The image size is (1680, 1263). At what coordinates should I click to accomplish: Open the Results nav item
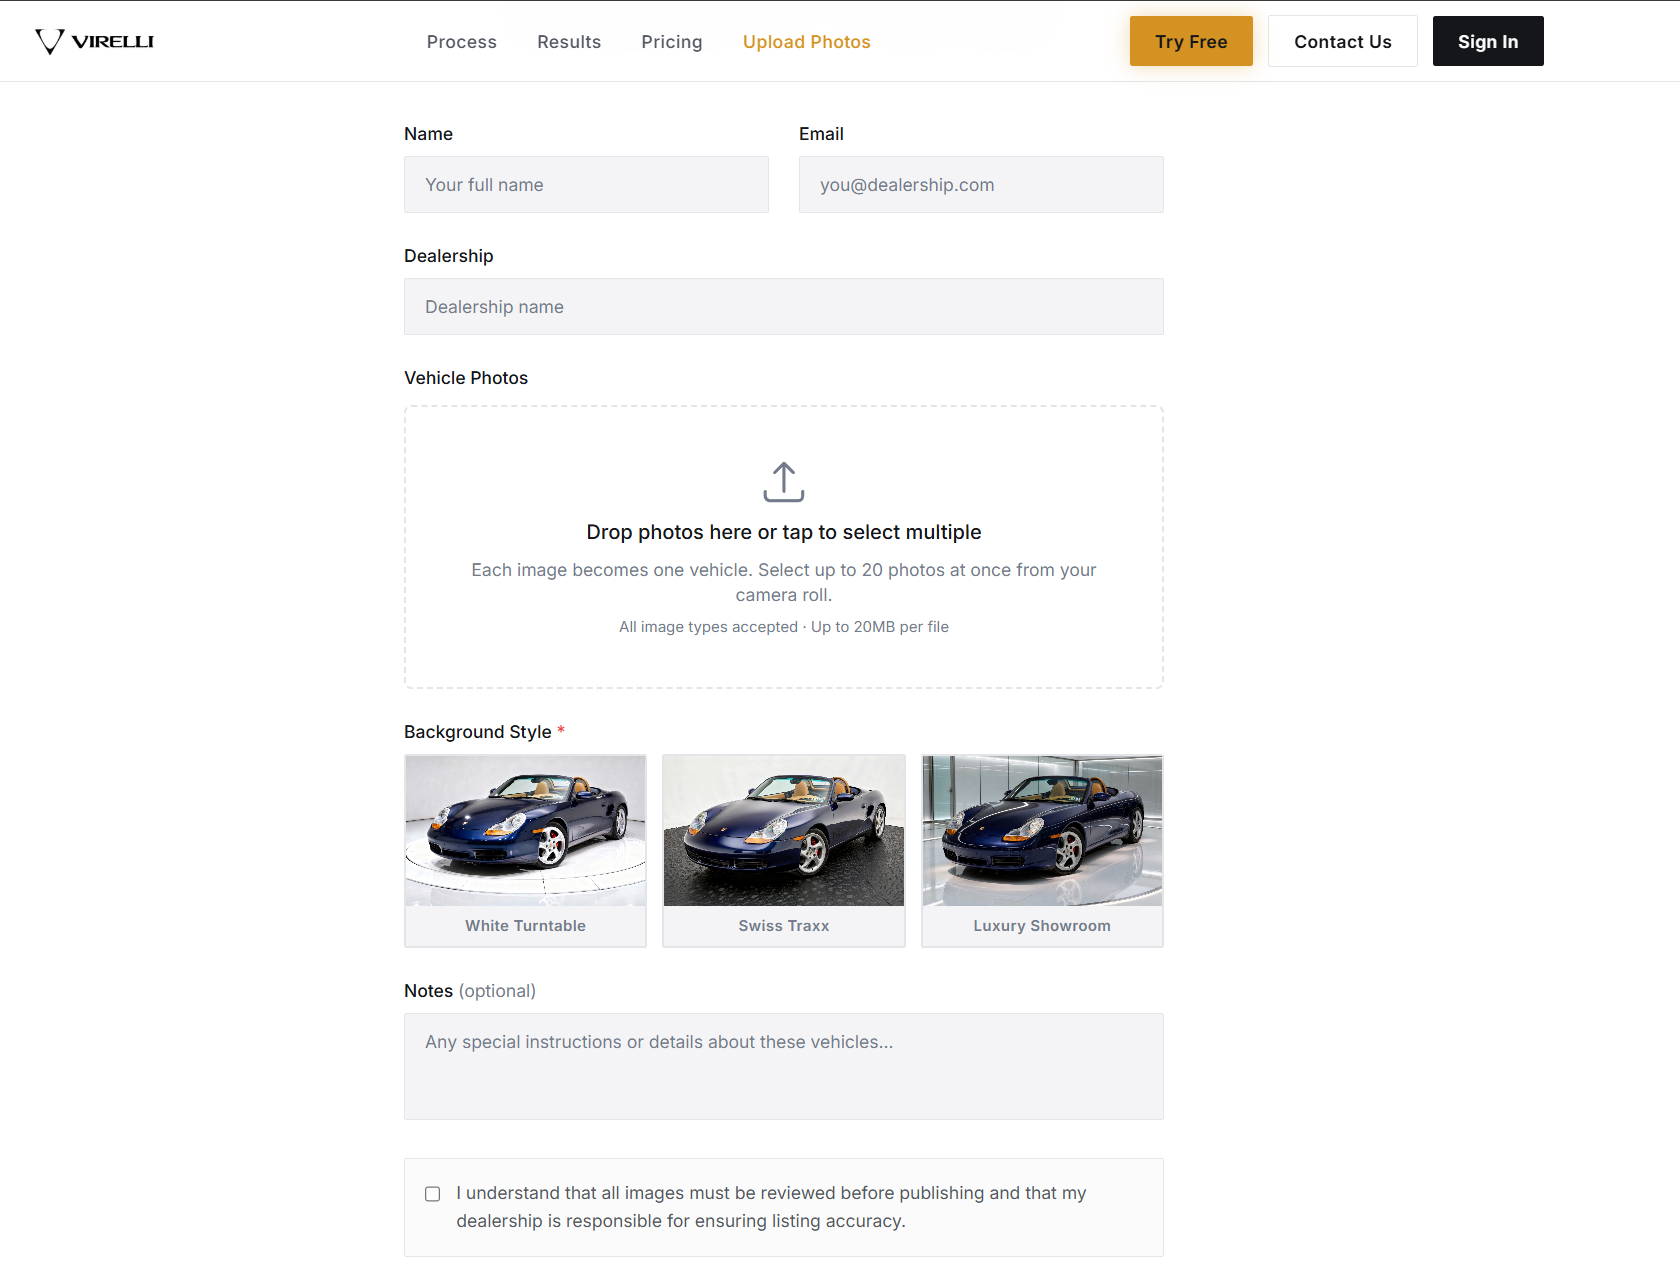tap(569, 42)
